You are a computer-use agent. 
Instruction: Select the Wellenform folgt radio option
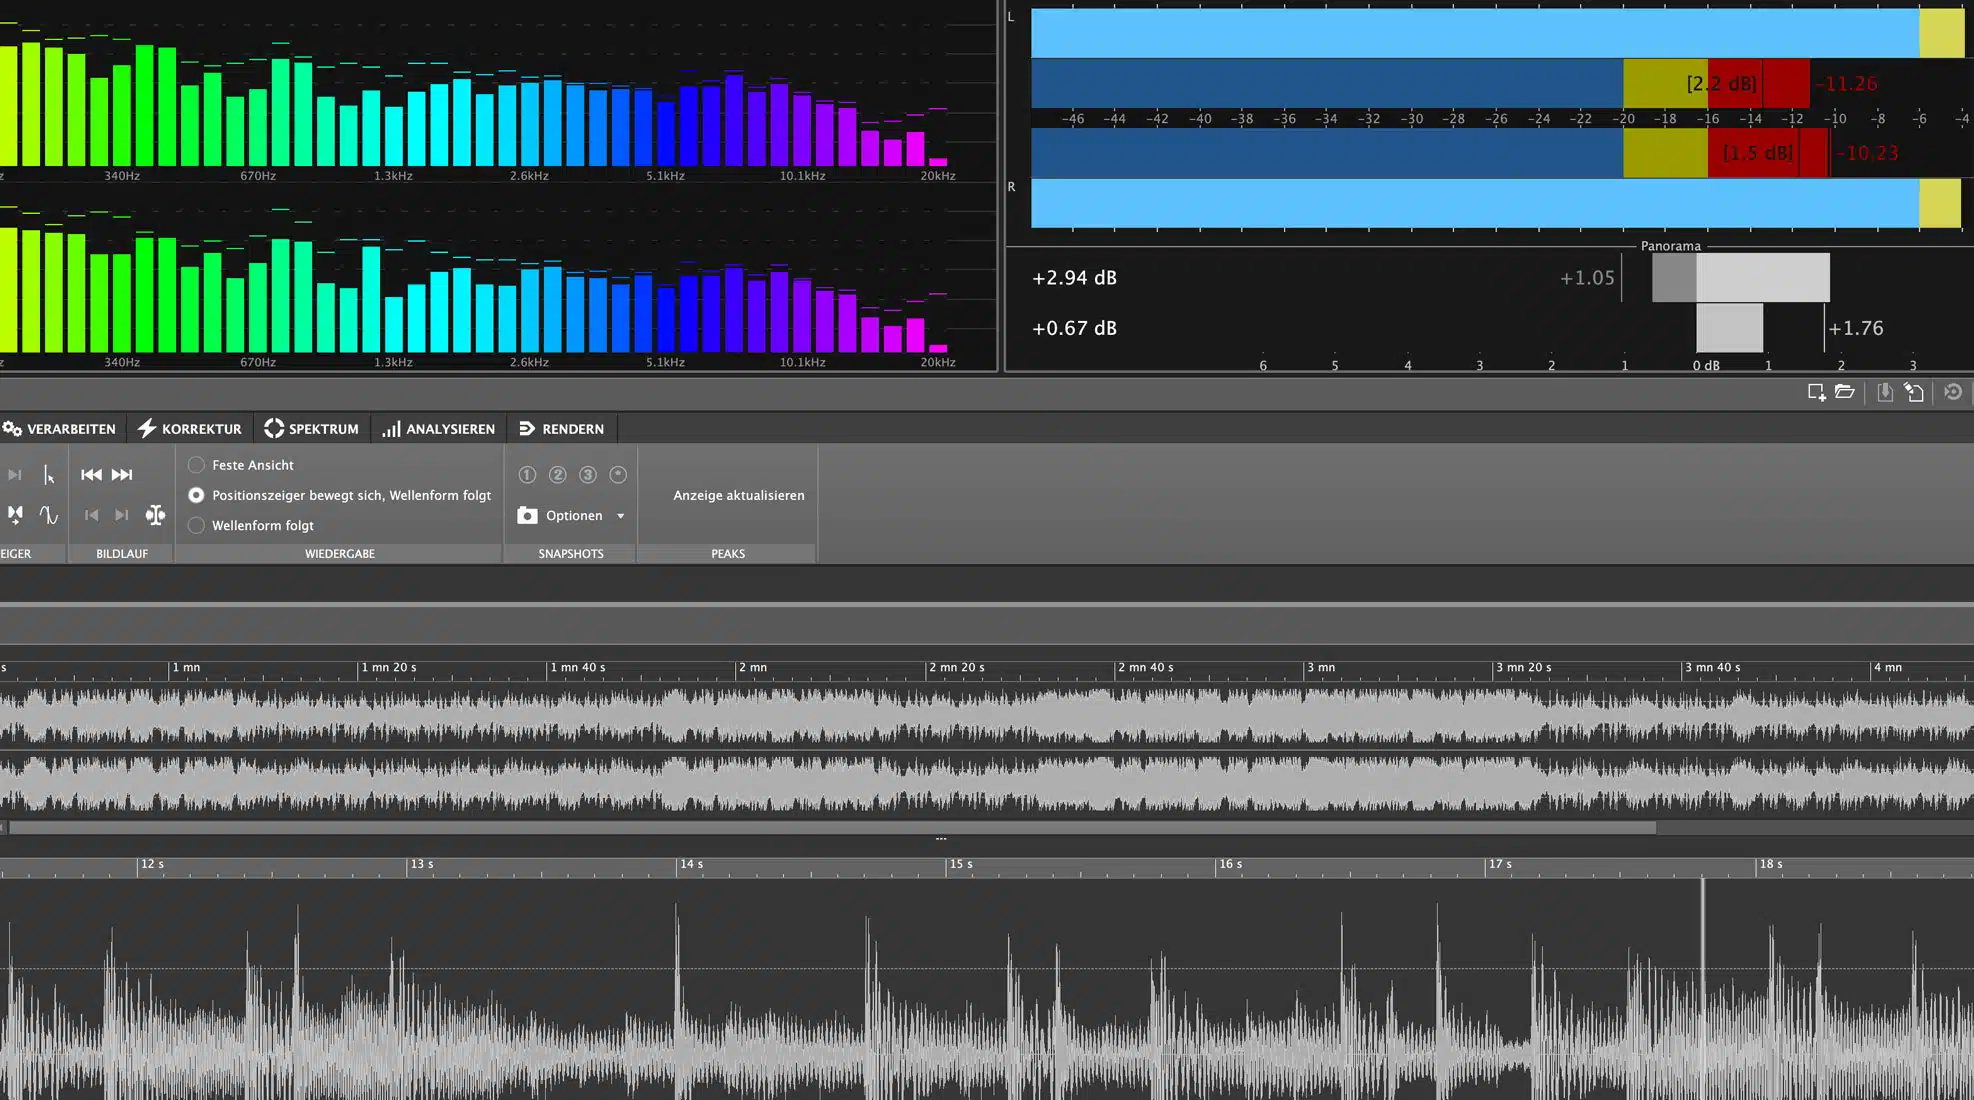(x=196, y=524)
